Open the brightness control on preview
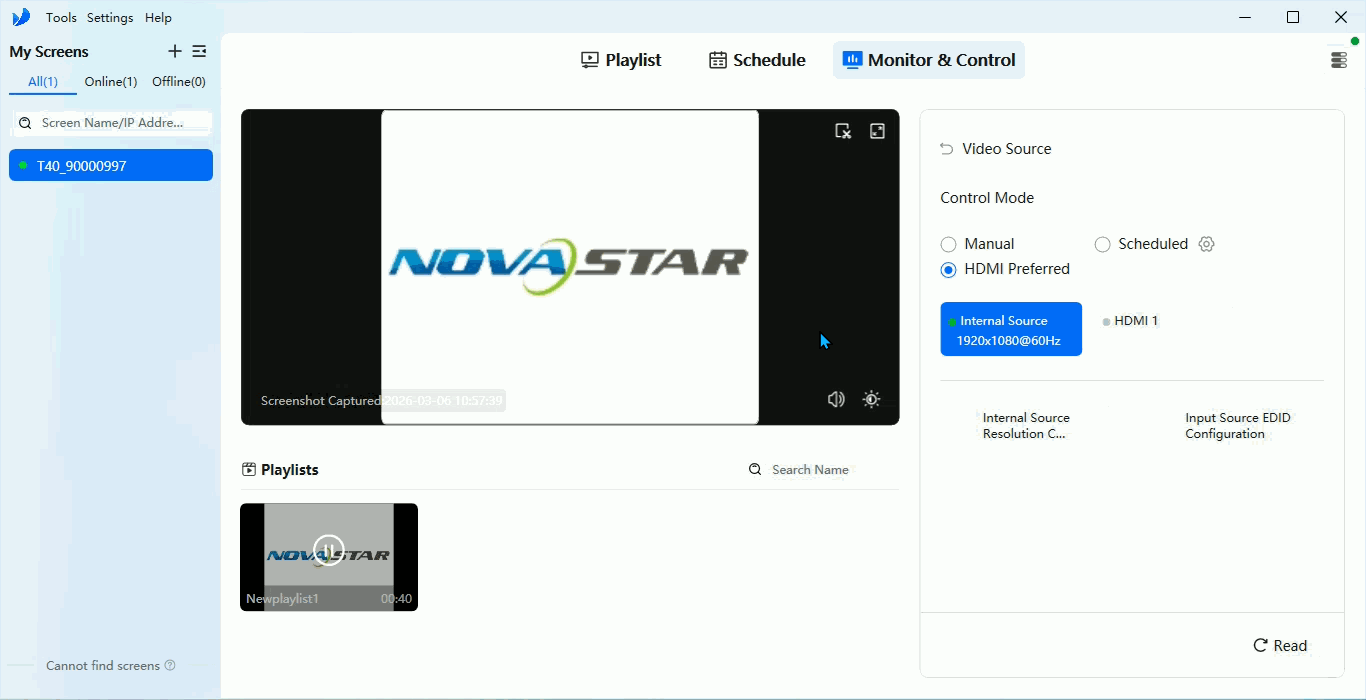This screenshot has width=1366, height=700. (x=871, y=399)
